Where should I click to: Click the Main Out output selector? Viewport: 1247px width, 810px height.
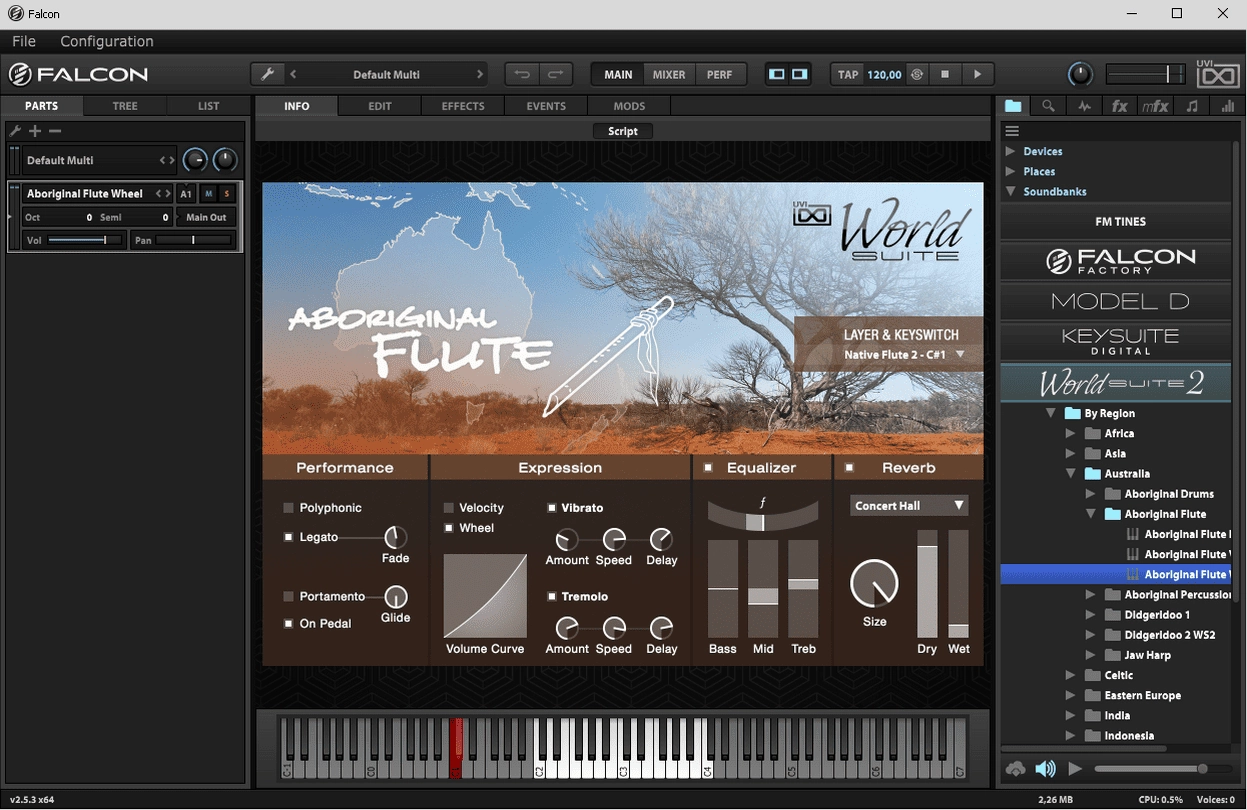[207, 217]
